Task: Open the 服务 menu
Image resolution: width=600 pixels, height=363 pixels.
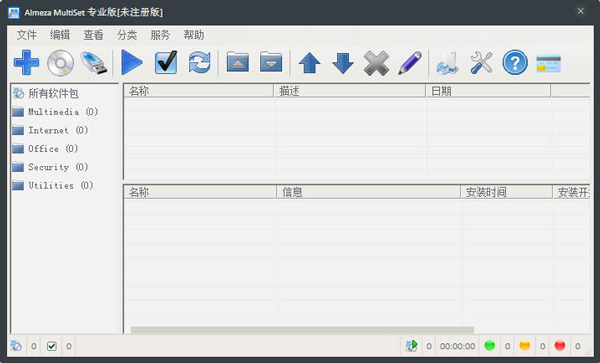Action: point(160,35)
